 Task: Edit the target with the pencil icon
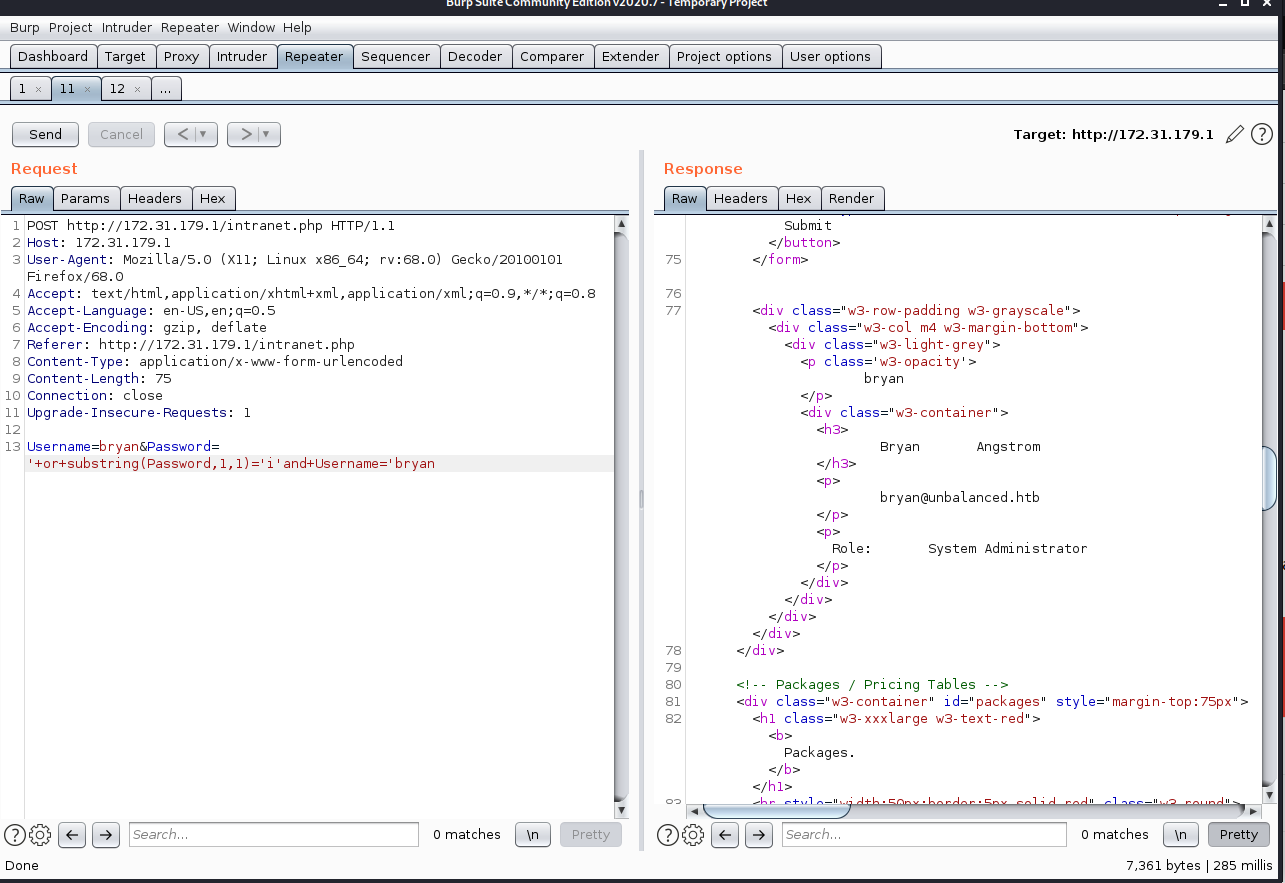[x=1235, y=134]
